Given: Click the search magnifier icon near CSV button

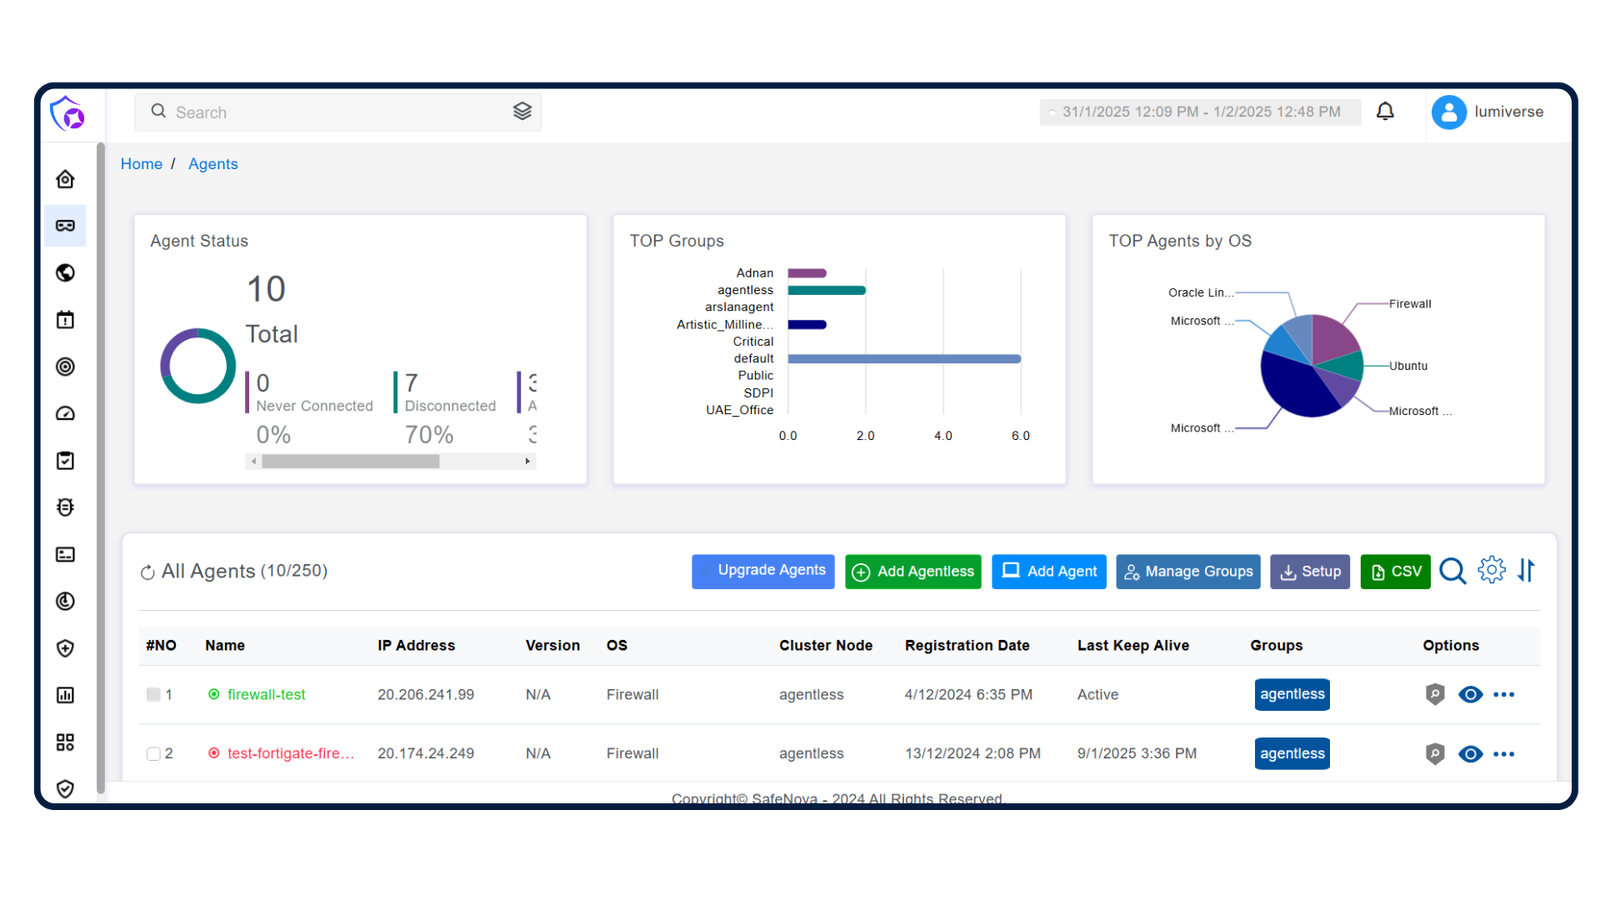Looking at the screenshot, I should [1452, 571].
